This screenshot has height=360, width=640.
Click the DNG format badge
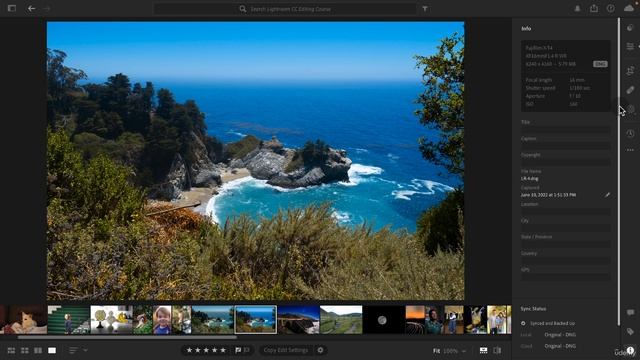pos(600,64)
